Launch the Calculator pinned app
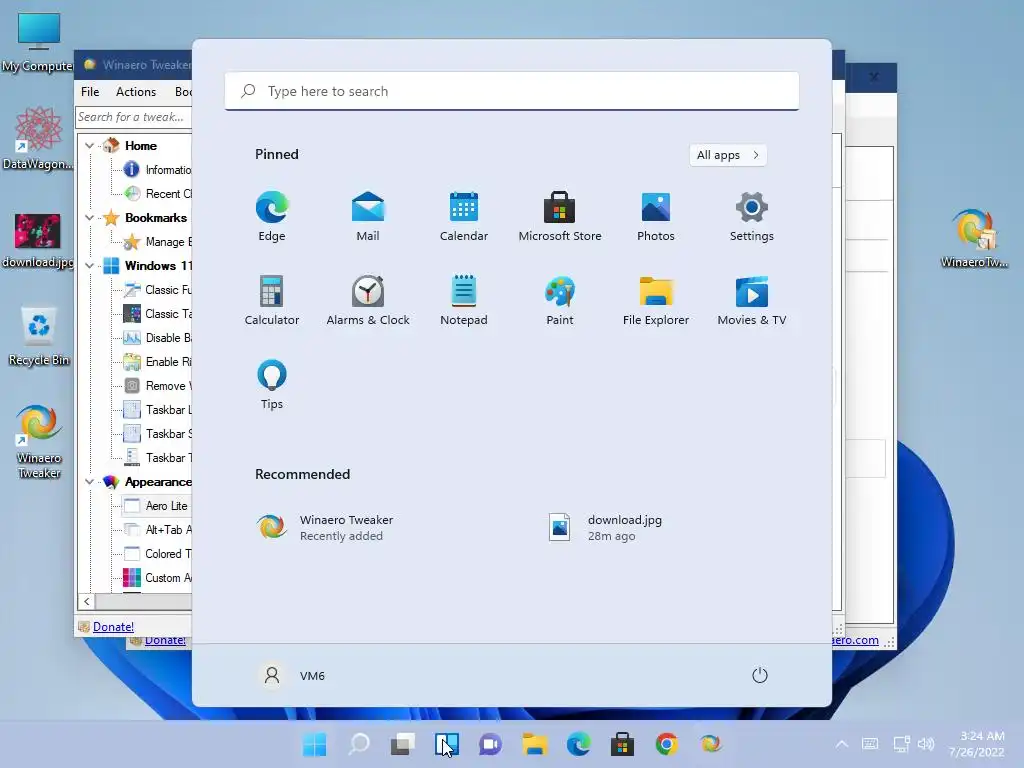Image resolution: width=1024 pixels, height=768 pixels. pos(272,300)
